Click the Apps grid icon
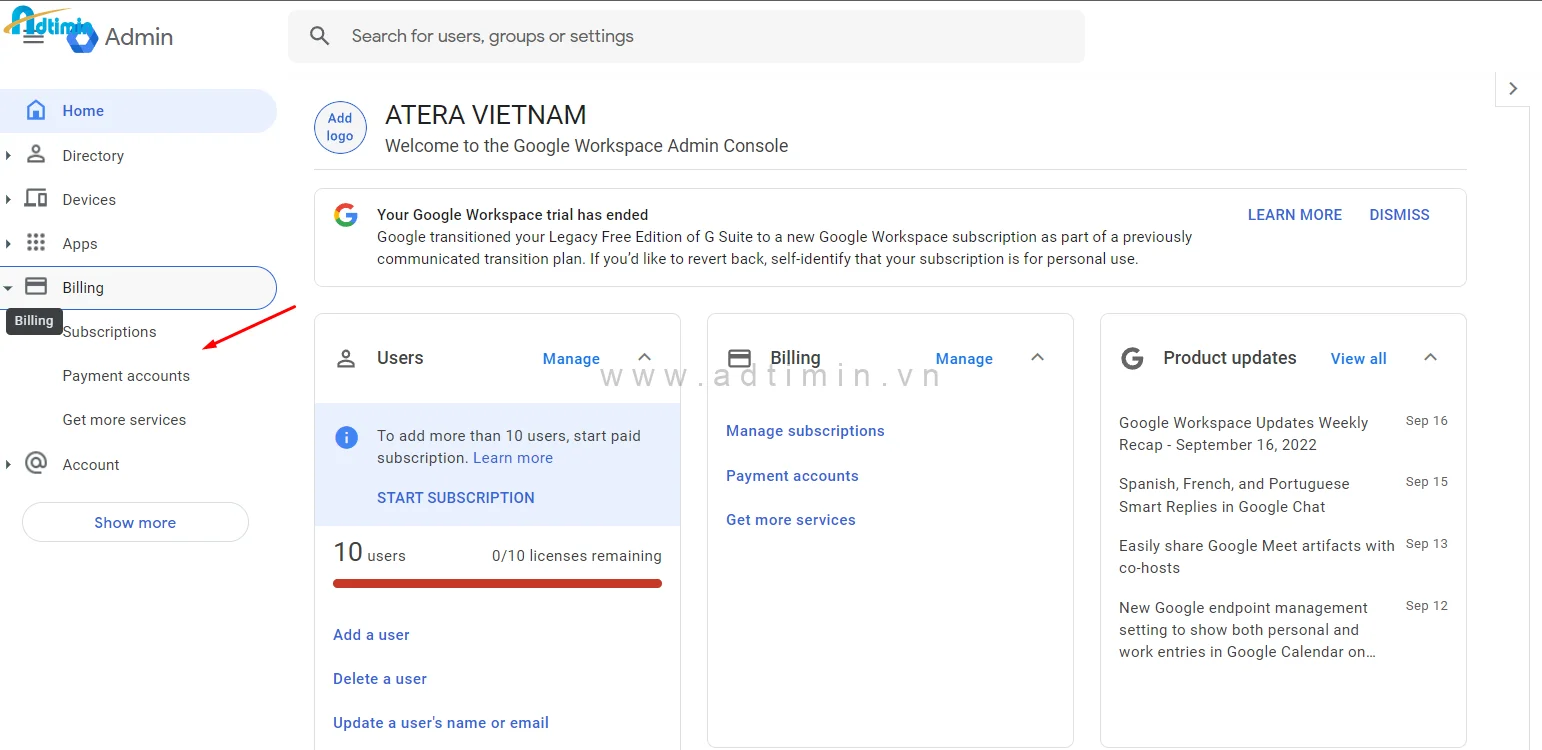This screenshot has height=750, width=1542. coord(36,242)
